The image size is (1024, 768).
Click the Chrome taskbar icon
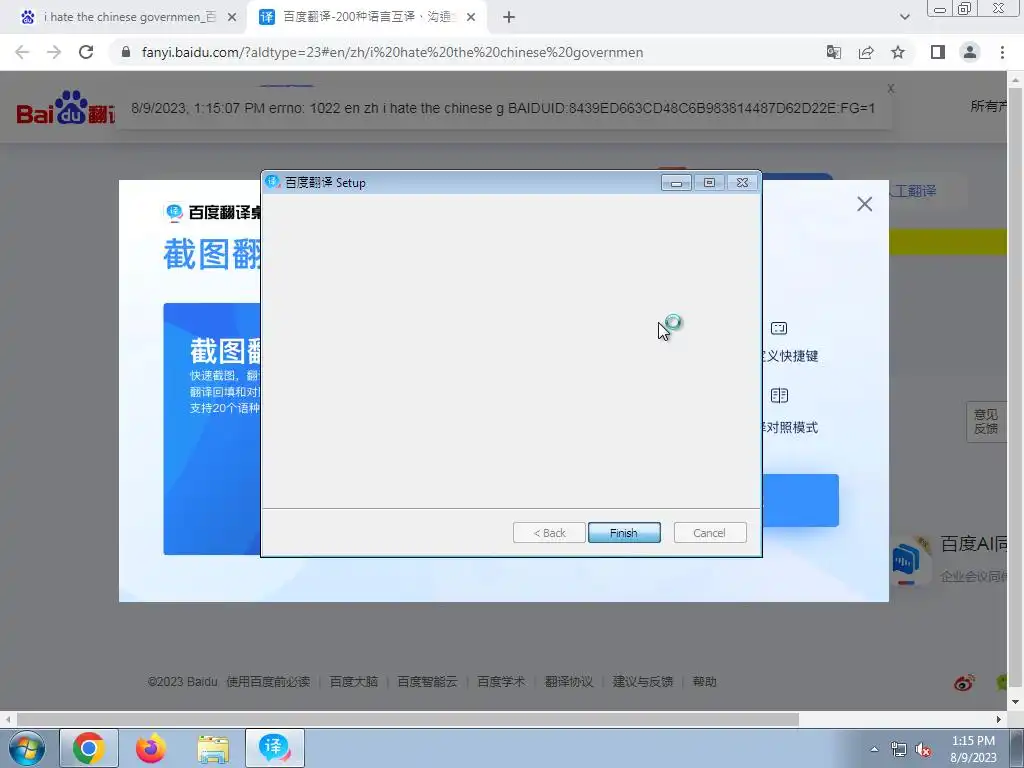(89, 748)
